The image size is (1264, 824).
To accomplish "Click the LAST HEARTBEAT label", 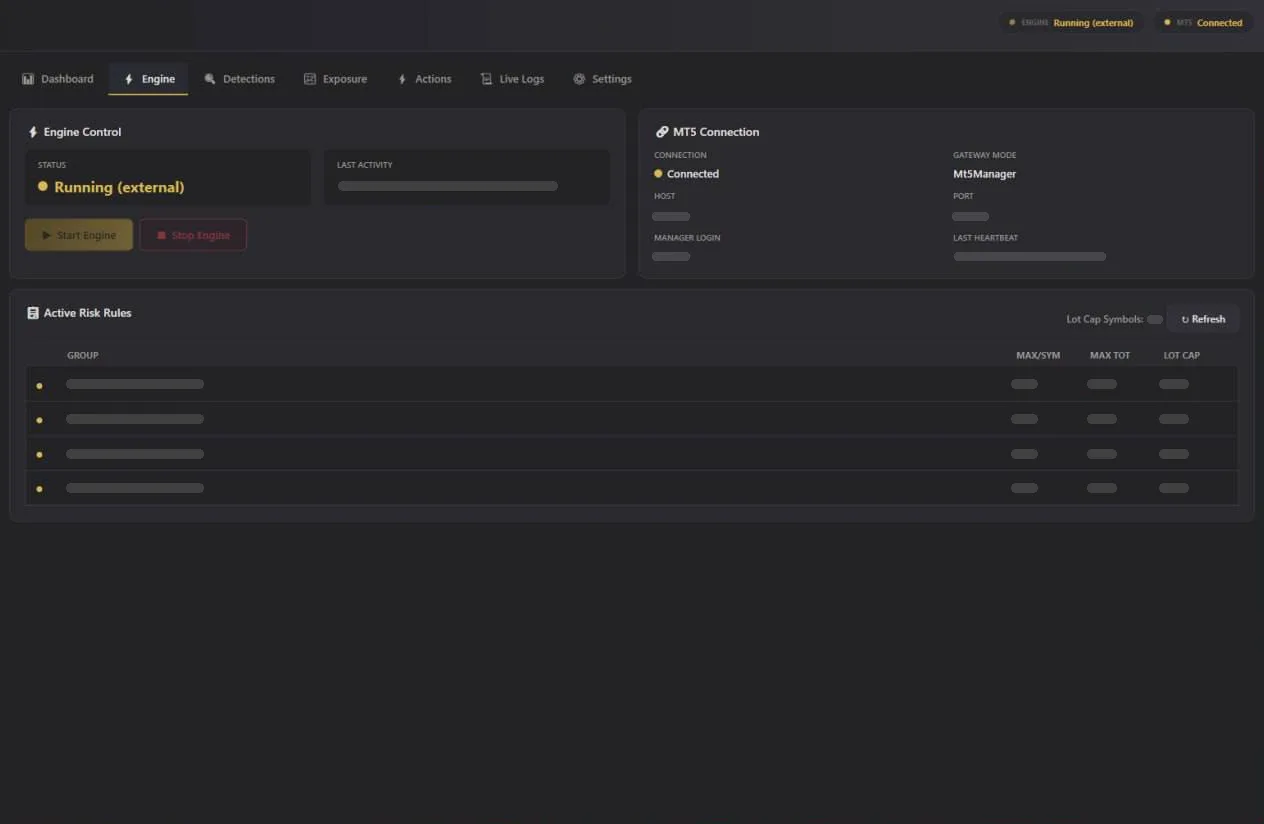I will point(986,238).
